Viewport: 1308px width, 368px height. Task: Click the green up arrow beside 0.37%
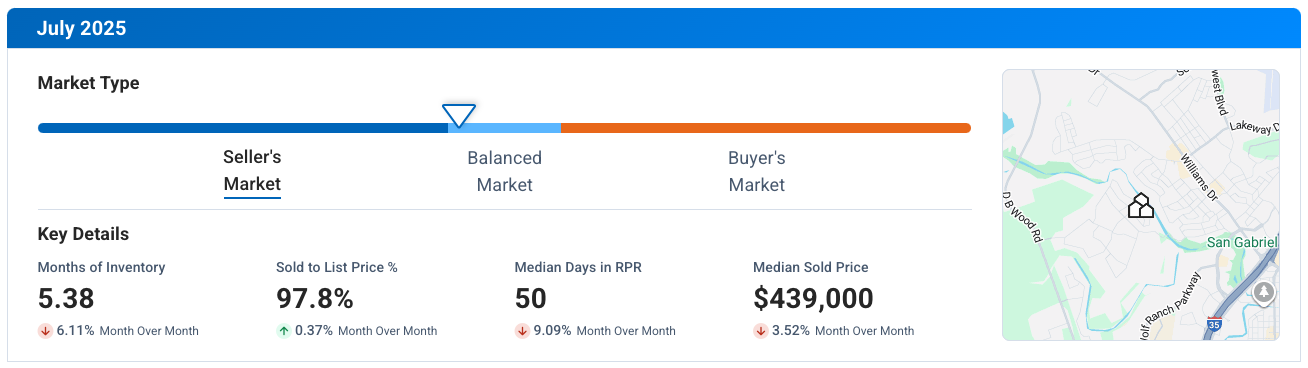coord(283,331)
